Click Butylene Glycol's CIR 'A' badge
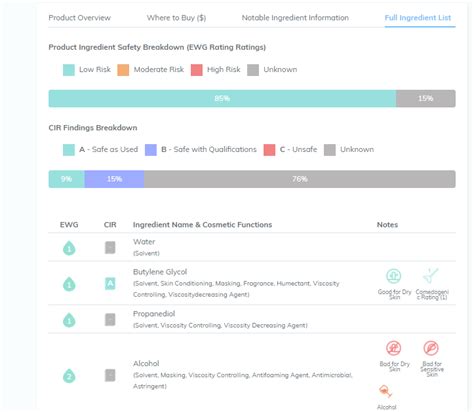This screenshot has width=474, height=412. pos(110,284)
